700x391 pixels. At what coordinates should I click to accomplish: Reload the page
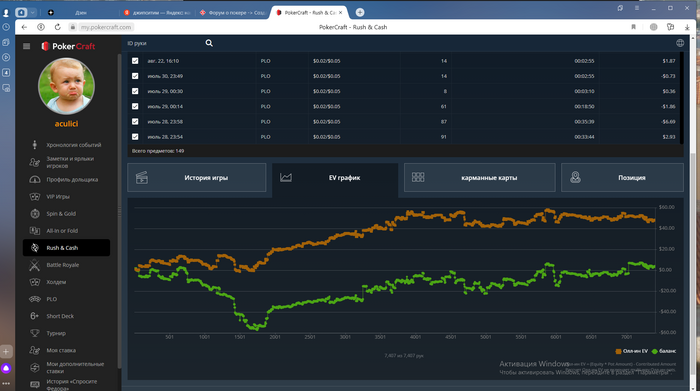58,27
